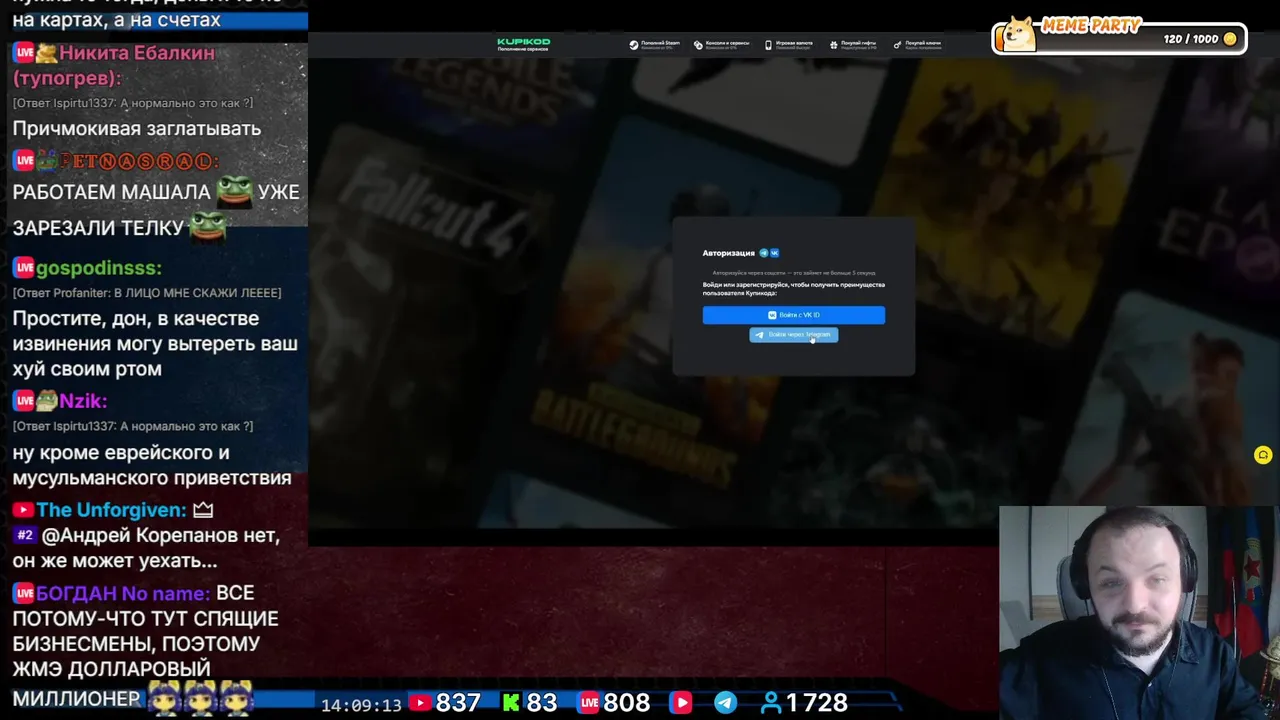Open the "Консоли и сервисы" menu item
The width and height of the screenshot is (1280, 720).
pos(721,44)
